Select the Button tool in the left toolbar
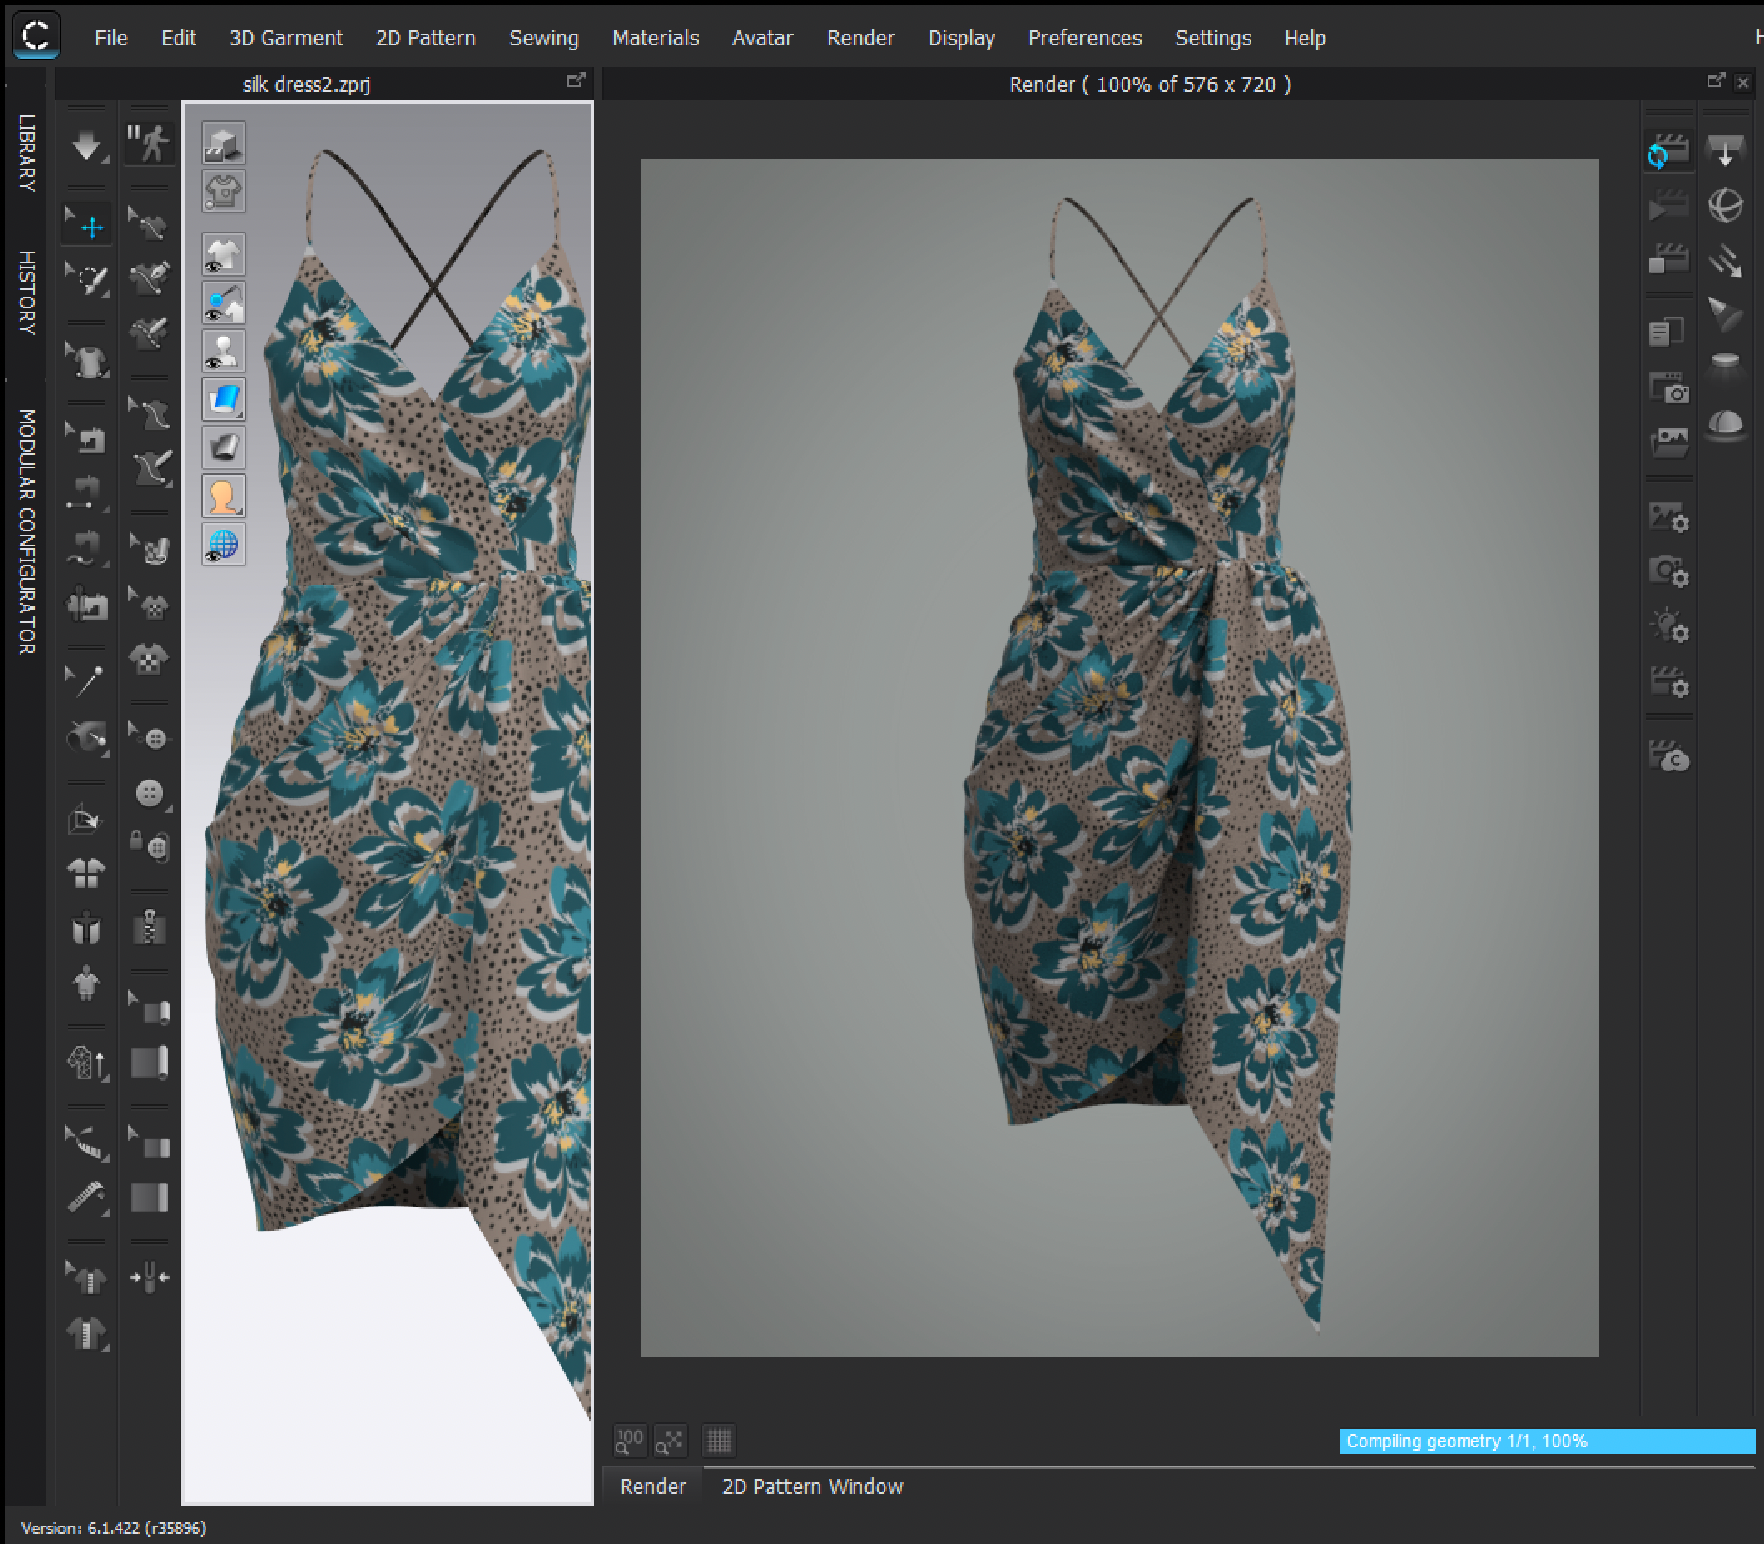 pos(150,793)
